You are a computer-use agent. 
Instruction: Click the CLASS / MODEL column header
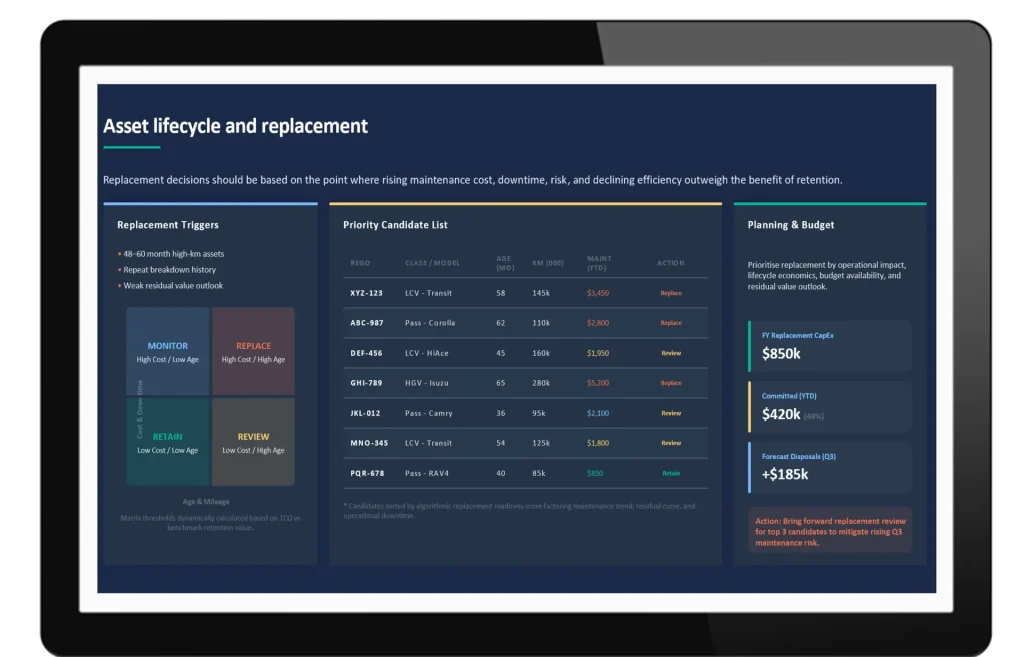[432, 263]
